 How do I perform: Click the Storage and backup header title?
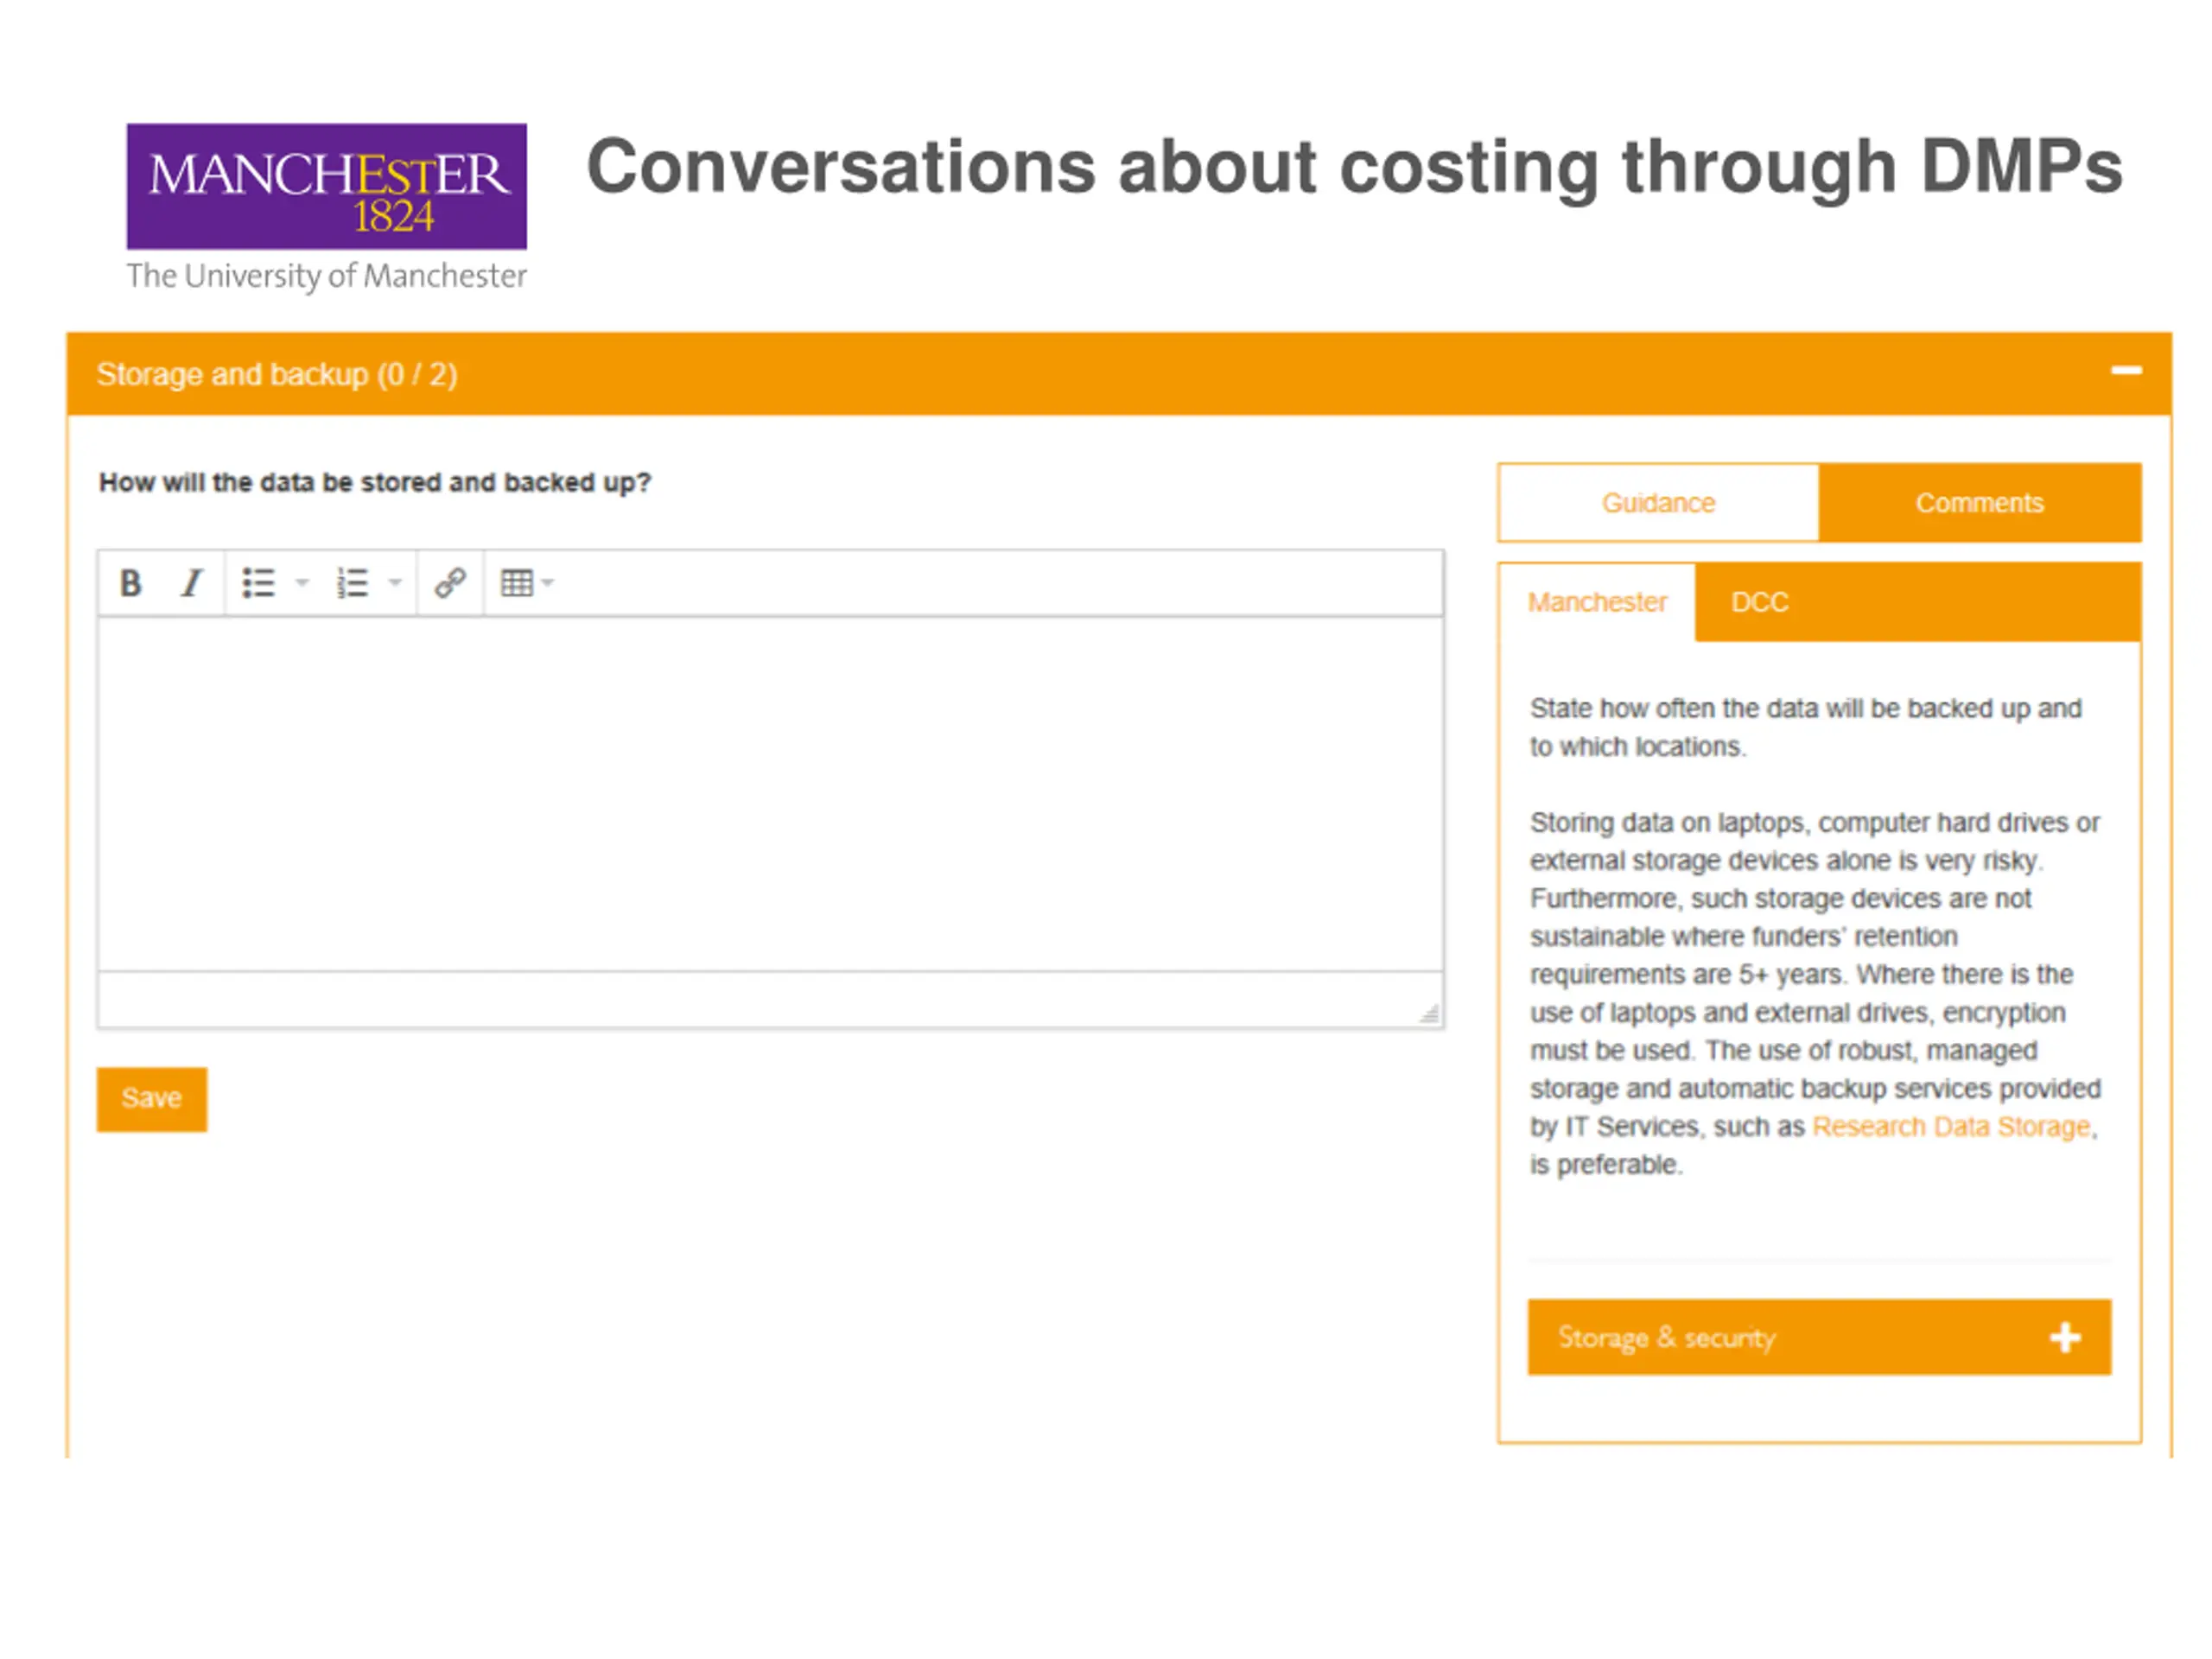coord(277,374)
